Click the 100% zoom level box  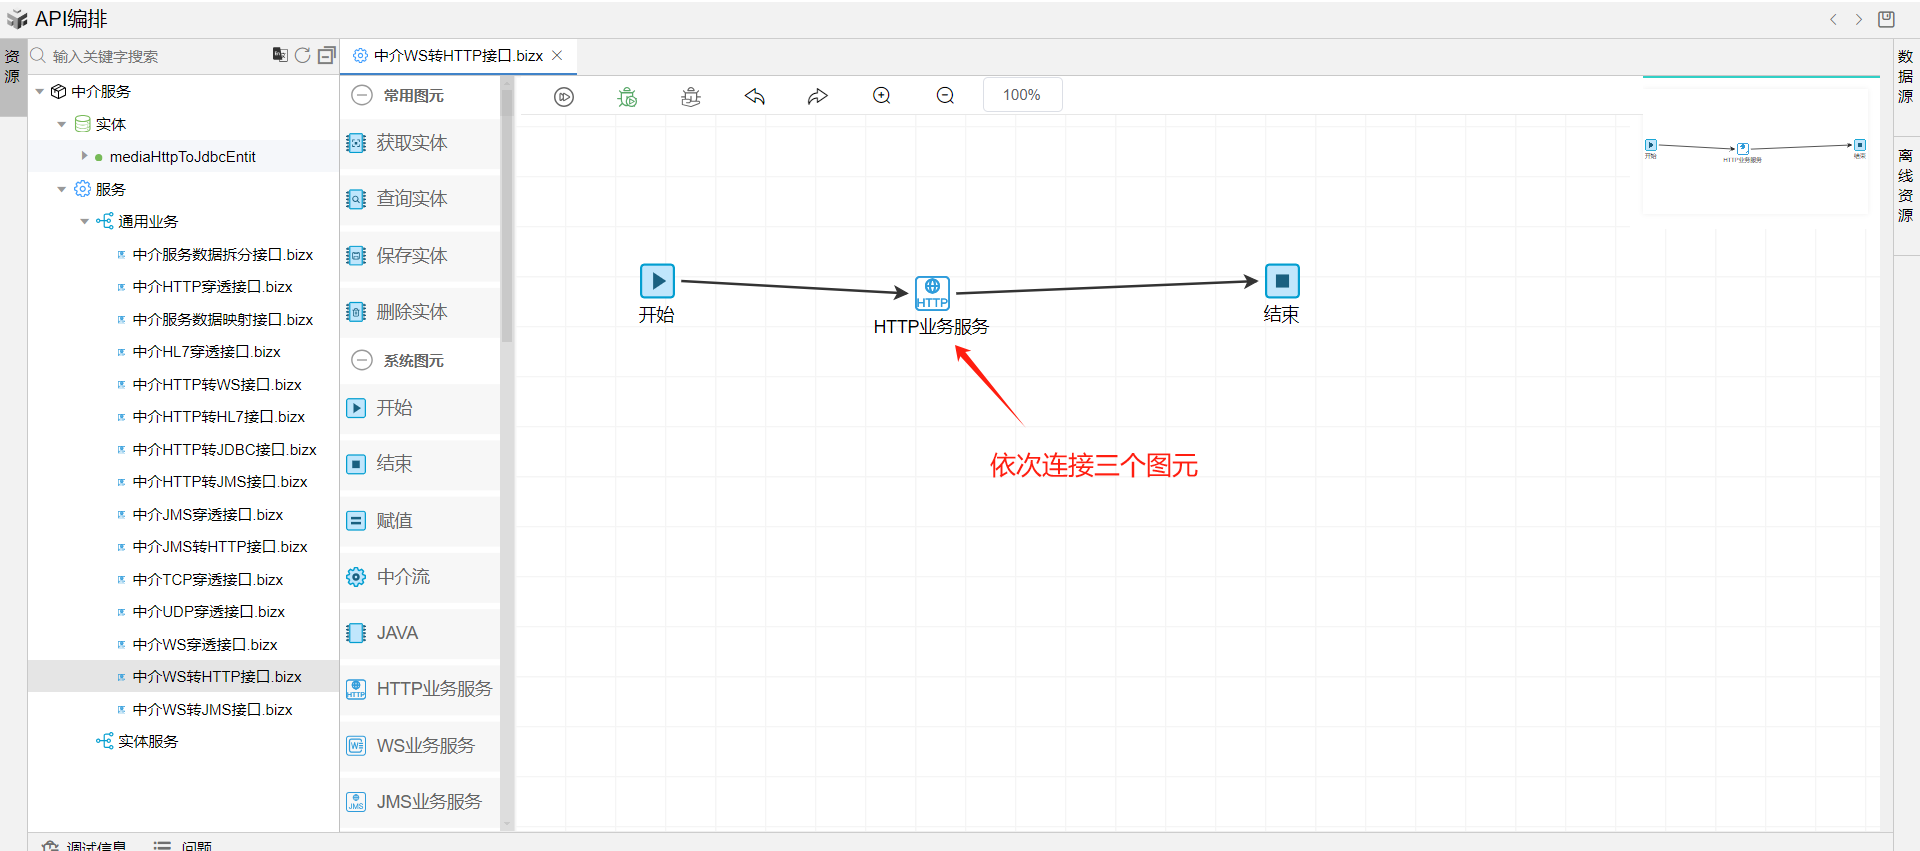click(1022, 95)
